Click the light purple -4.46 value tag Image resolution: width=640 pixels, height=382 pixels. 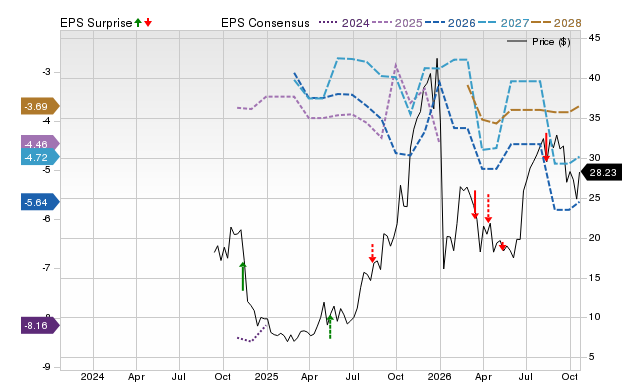tap(40, 144)
